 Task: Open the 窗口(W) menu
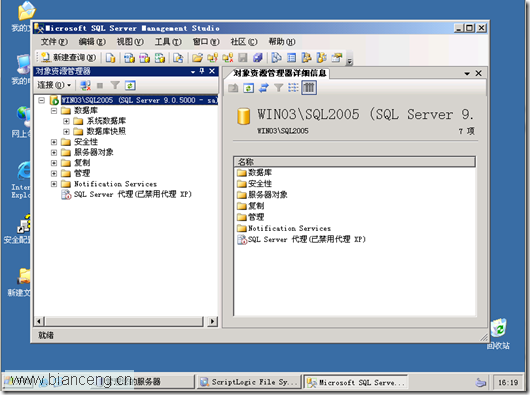[x=206, y=42]
